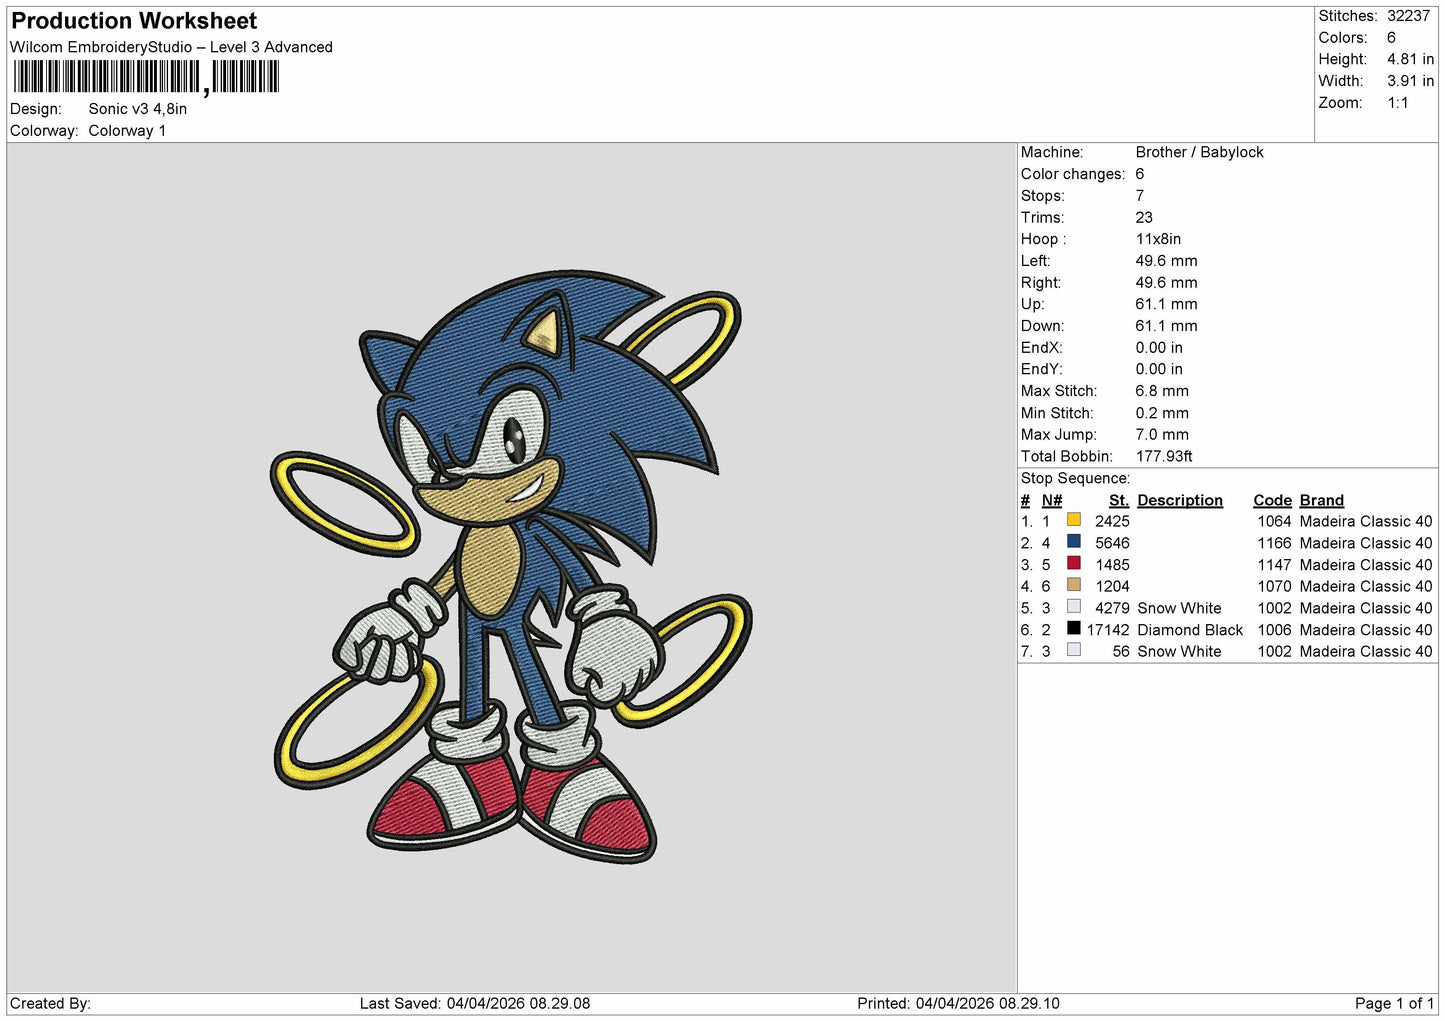Viewport: 1445px width, 1021px height.
Task: Click the yellow thread swatch for code 1064
Action: click(1073, 520)
